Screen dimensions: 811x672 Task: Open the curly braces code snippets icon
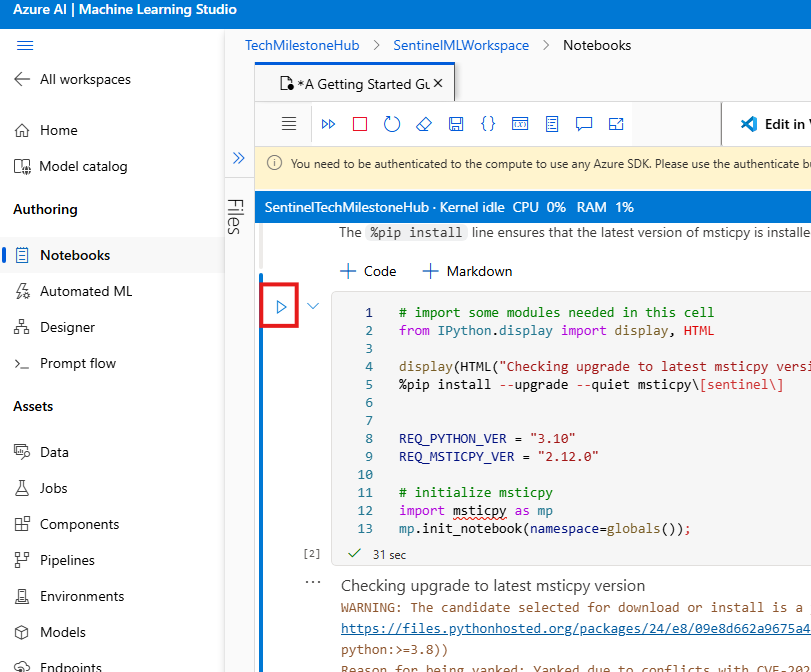488,124
